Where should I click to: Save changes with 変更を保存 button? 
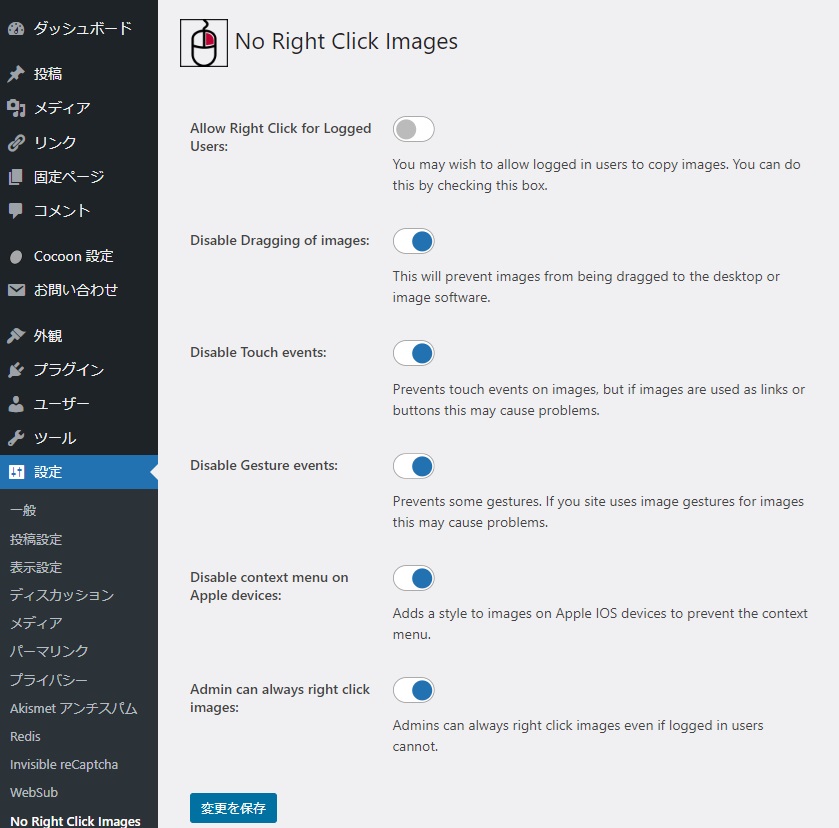tap(233, 808)
